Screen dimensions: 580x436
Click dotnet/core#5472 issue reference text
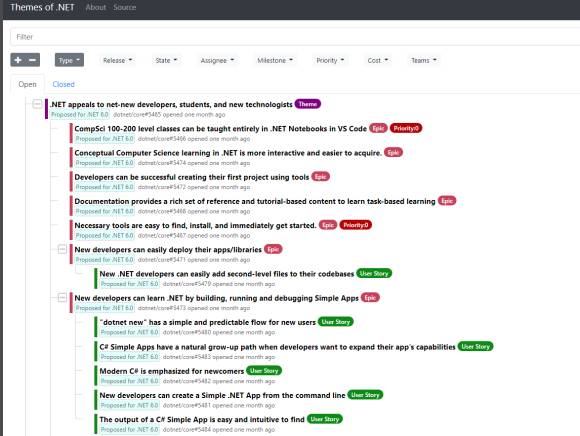click(162, 187)
